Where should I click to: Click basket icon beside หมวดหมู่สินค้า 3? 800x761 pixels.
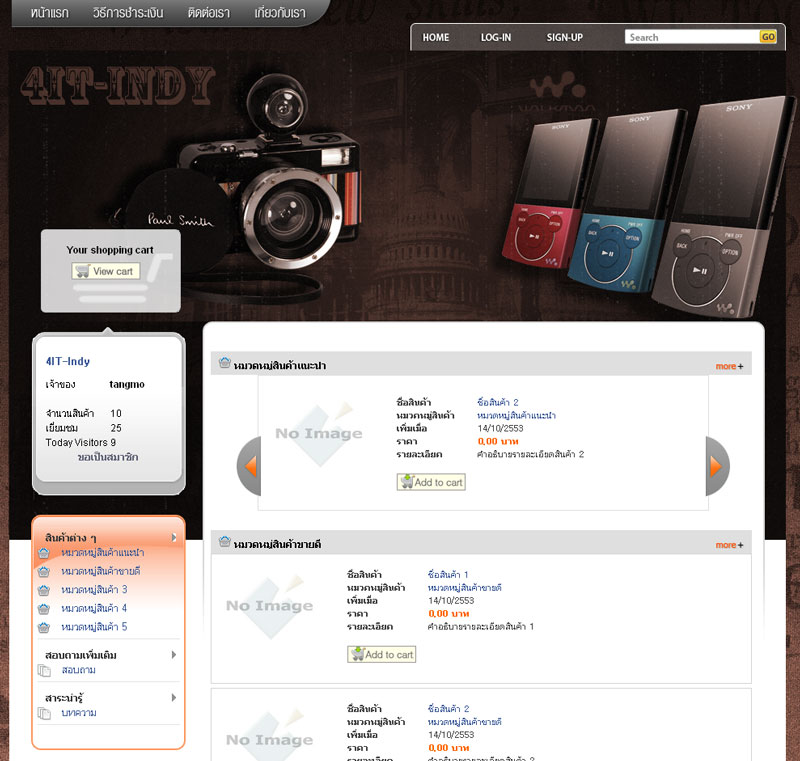point(44,590)
